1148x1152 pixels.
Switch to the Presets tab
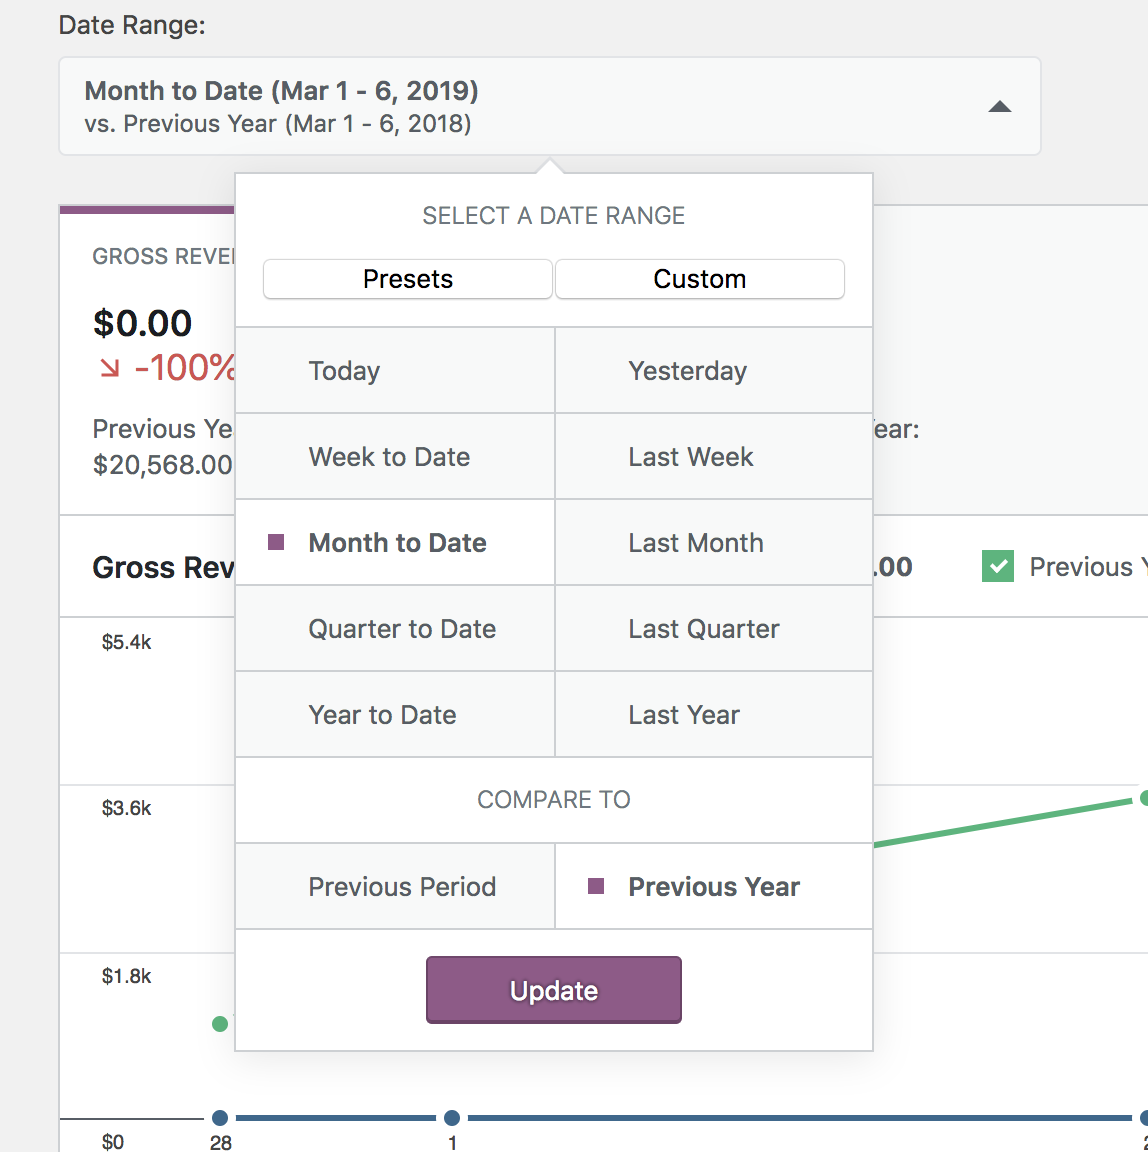point(408,279)
